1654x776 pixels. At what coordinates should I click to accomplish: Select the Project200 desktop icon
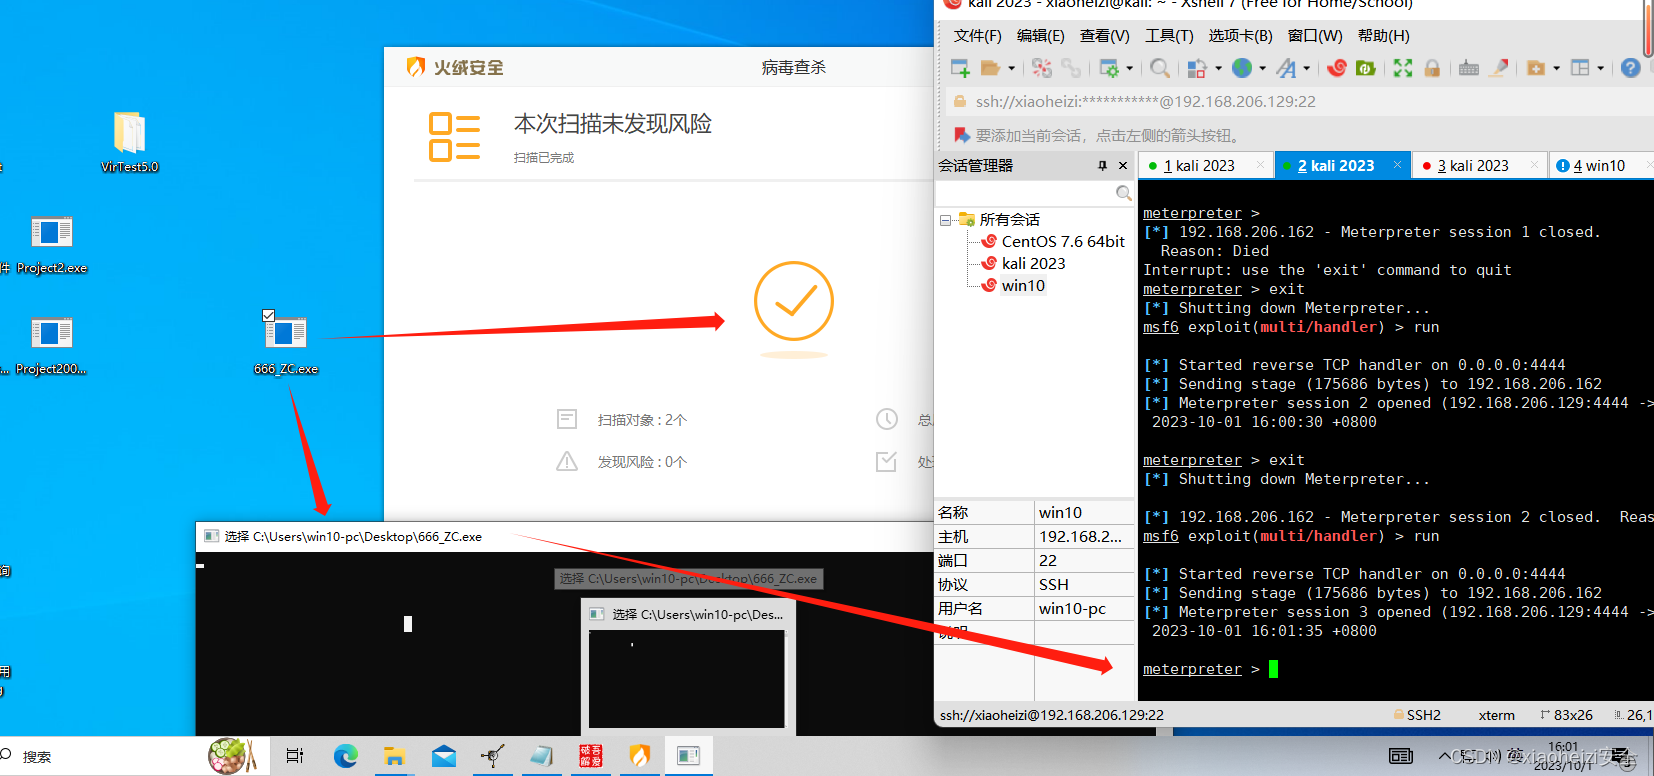click(x=51, y=346)
